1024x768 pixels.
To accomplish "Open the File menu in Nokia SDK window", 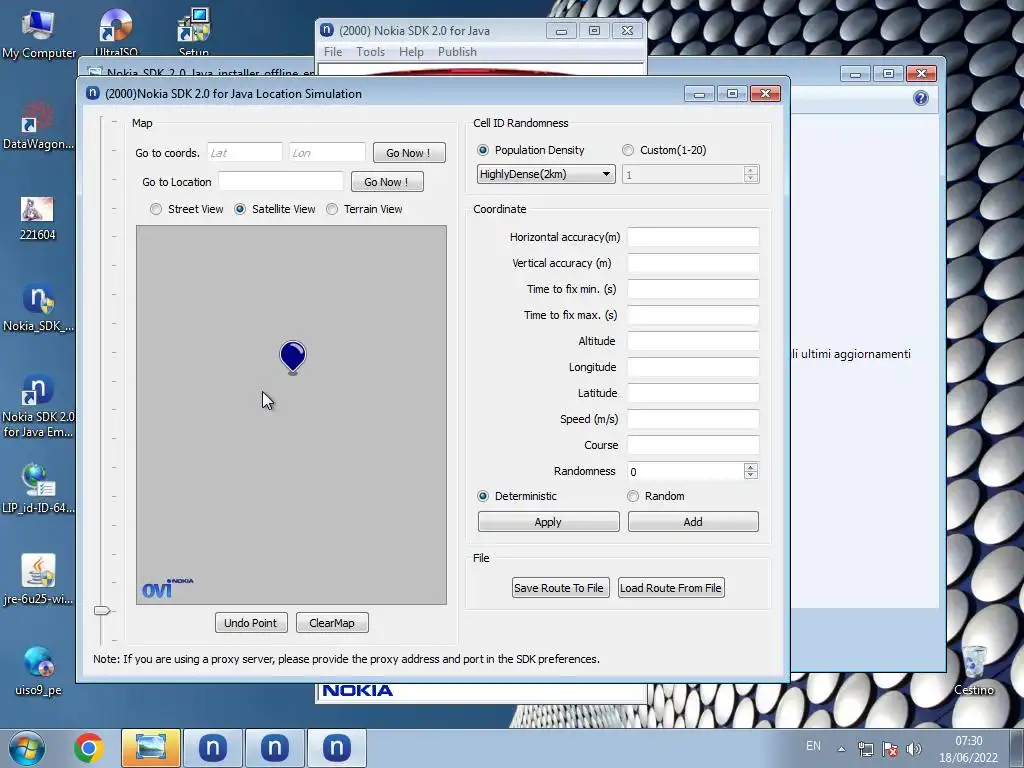I will 333,52.
